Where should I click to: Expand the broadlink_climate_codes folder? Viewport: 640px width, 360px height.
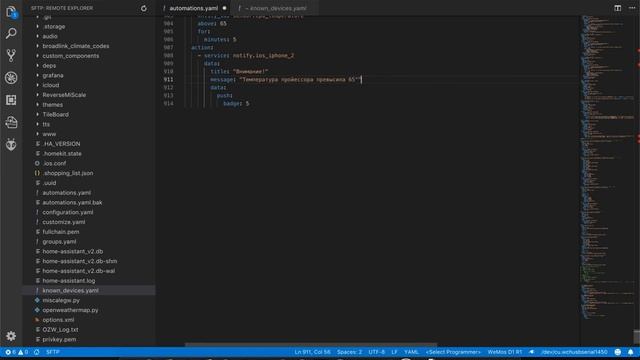pos(76,46)
